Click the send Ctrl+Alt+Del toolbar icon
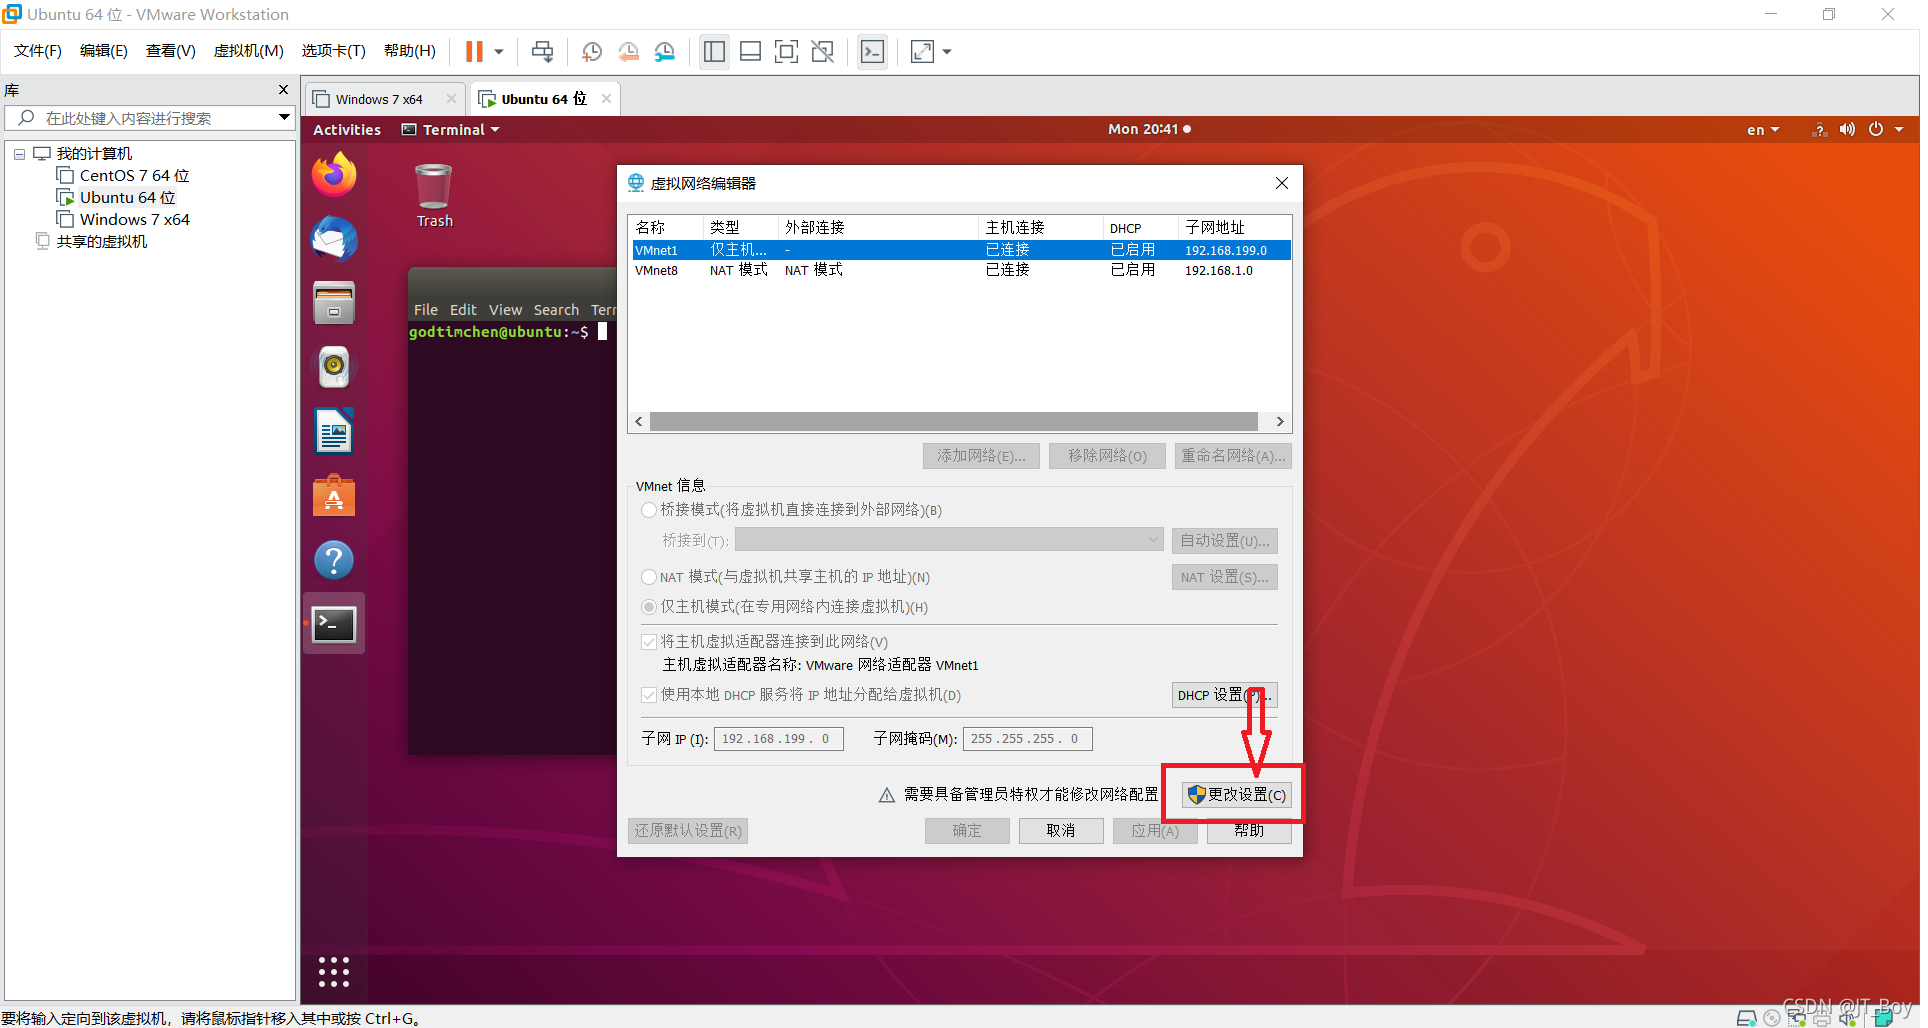Image resolution: width=1928 pixels, height=1028 pixels. [542, 51]
